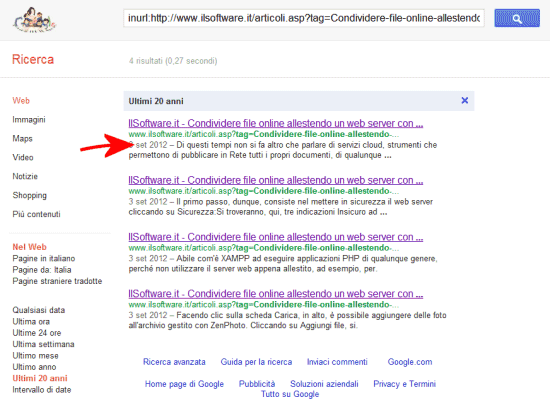550x414 pixels.
Task: Close the Ultimi 20 anni filter bar
Action: 465,101
